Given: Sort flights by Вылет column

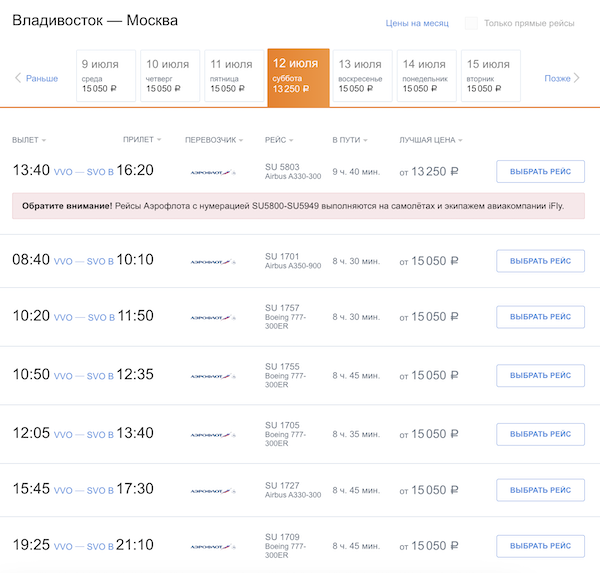Looking at the screenshot, I should [x=29, y=140].
